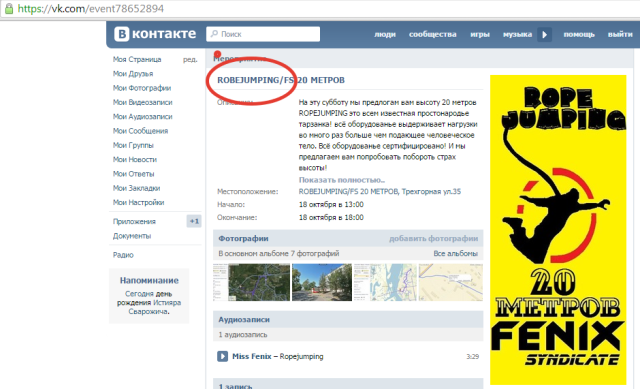This screenshot has height=389, width=640.
Task: Open Мои Друзья in sidebar
Action: 133,73
